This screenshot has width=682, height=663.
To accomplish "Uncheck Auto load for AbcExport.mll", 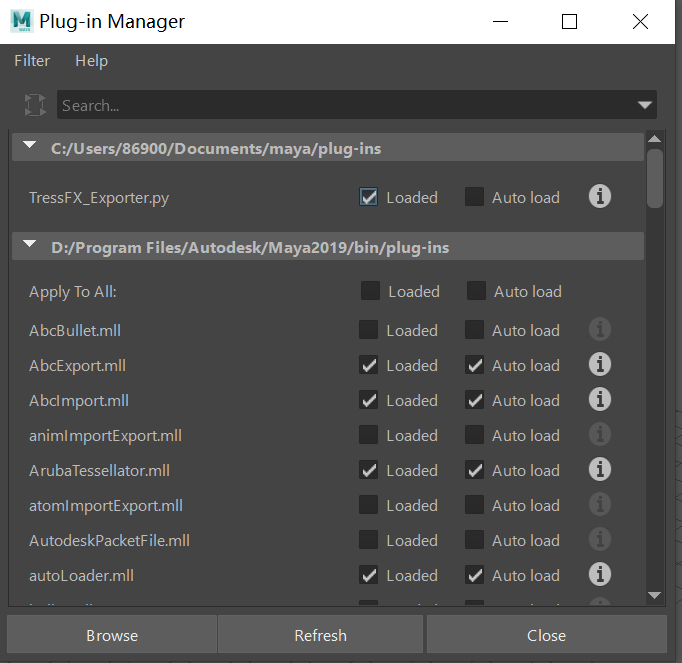I will pos(474,365).
